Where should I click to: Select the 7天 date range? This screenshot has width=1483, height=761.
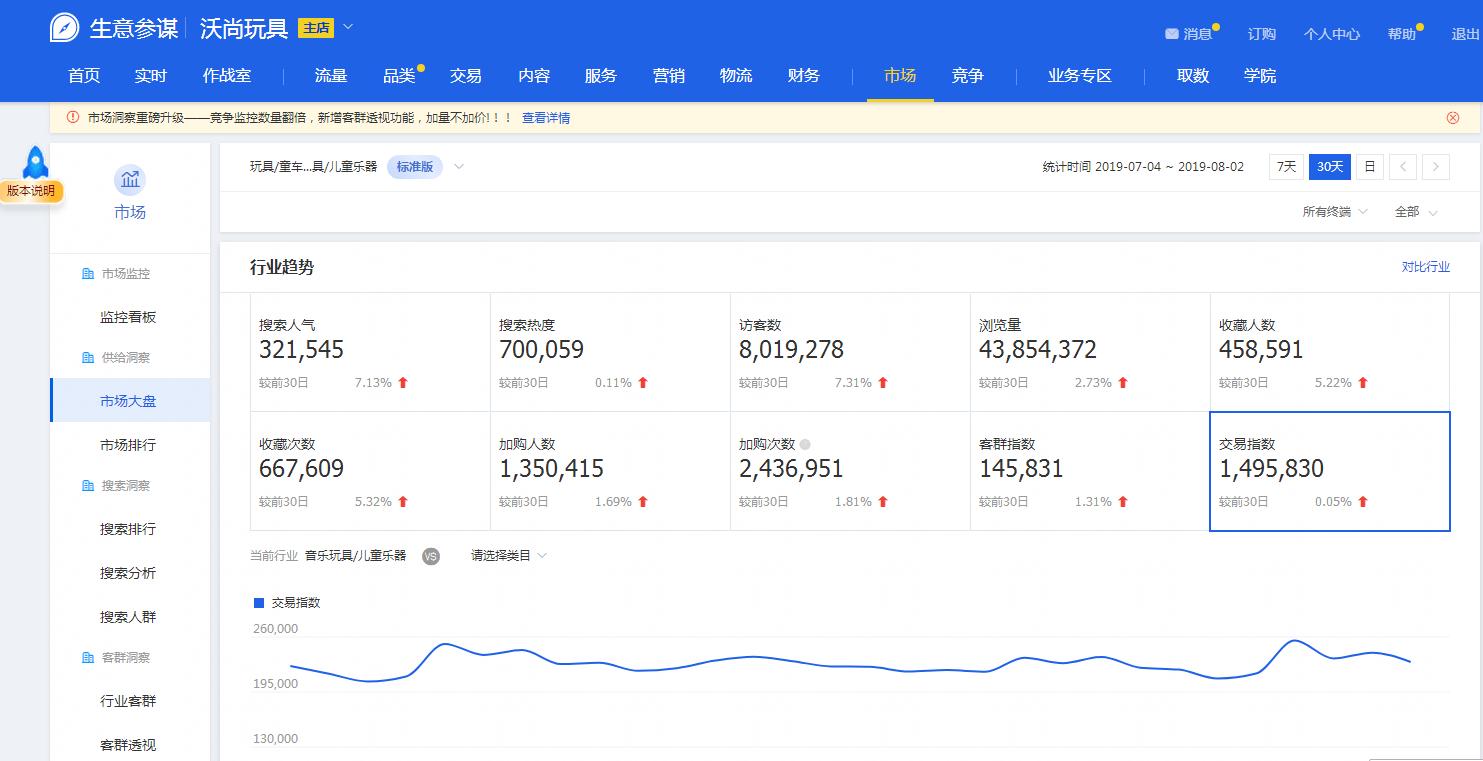[x=1286, y=167]
